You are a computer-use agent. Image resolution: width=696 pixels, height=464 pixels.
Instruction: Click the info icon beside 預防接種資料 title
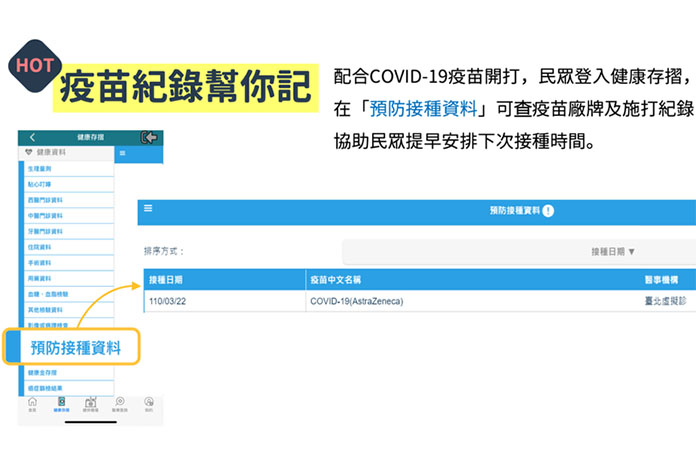548,211
